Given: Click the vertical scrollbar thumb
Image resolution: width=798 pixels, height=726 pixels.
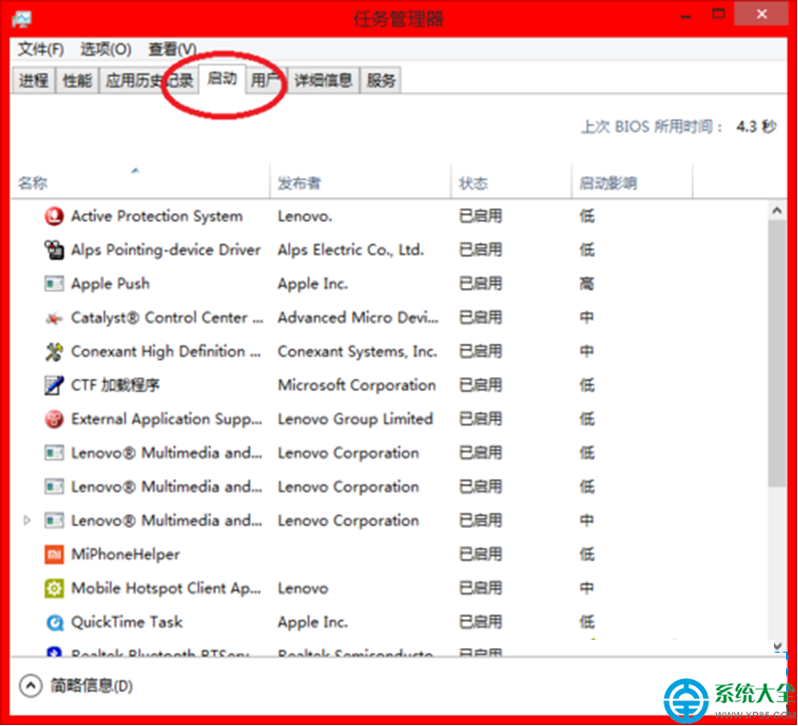Looking at the screenshot, I should [777, 353].
